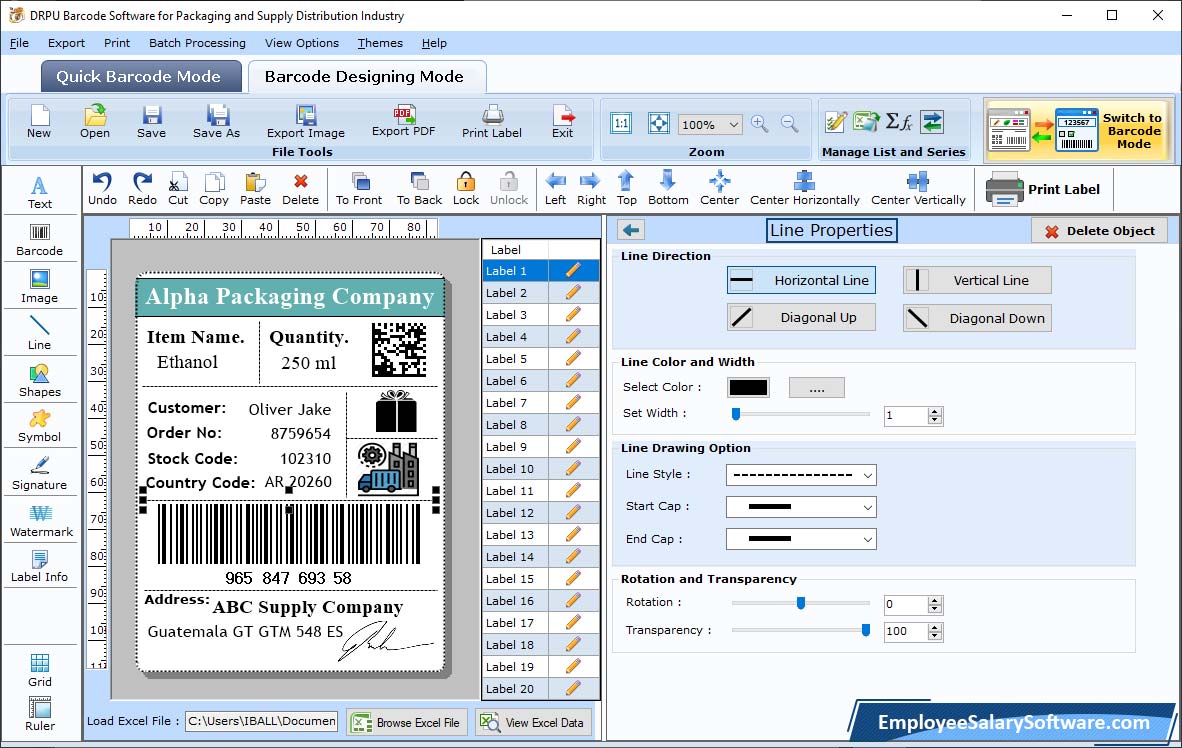Select the Shapes tool
This screenshot has width=1182, height=748.
(x=39, y=381)
